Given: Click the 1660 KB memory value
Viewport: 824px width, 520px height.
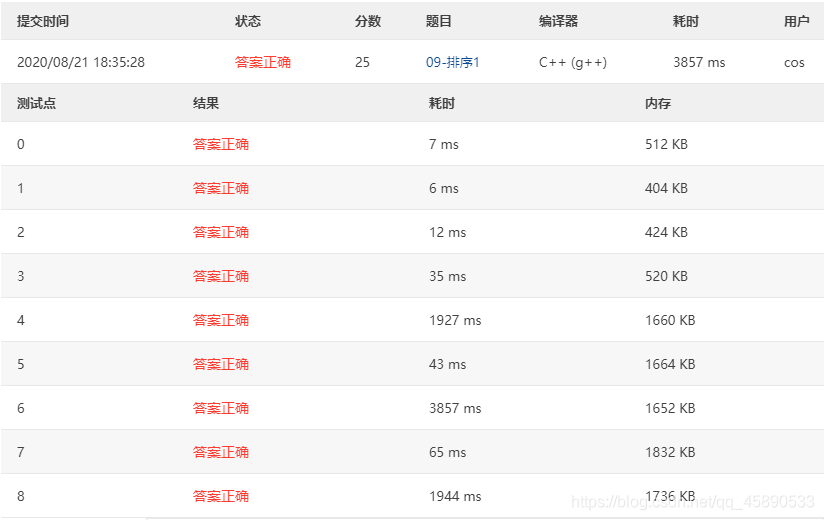Looking at the screenshot, I should tap(670, 321).
